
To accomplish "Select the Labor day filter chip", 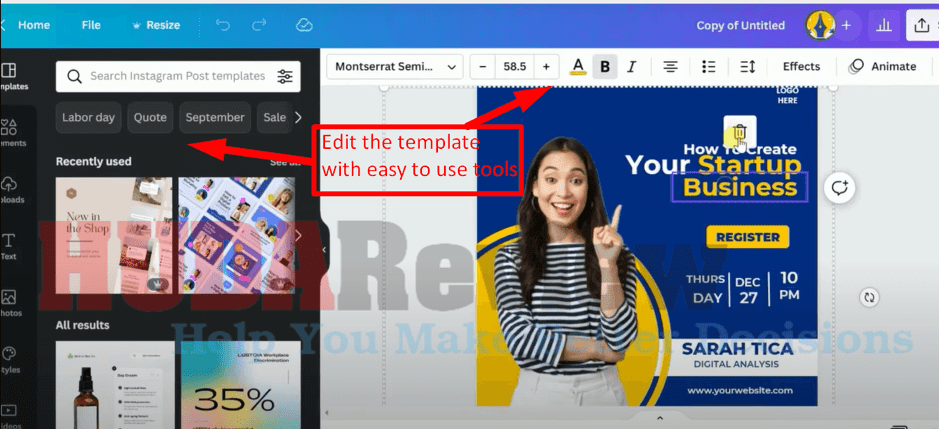I will click(88, 117).
